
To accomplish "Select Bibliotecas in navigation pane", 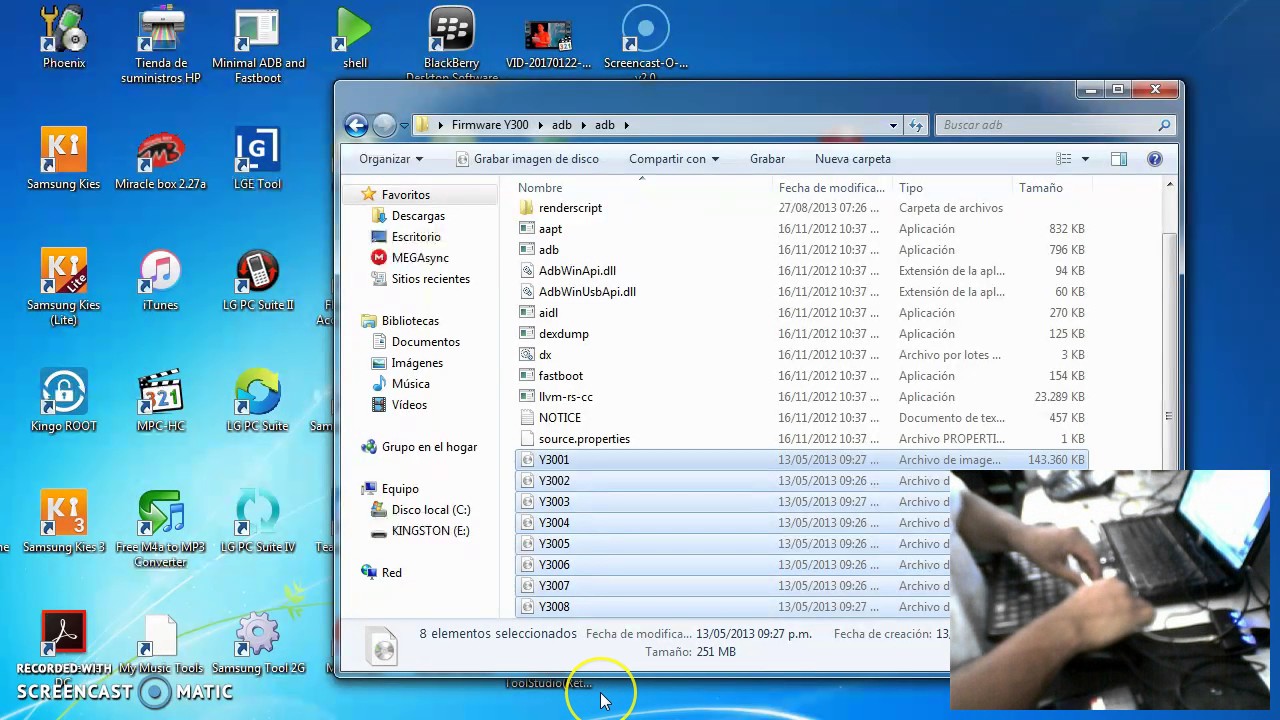I will click(410, 321).
